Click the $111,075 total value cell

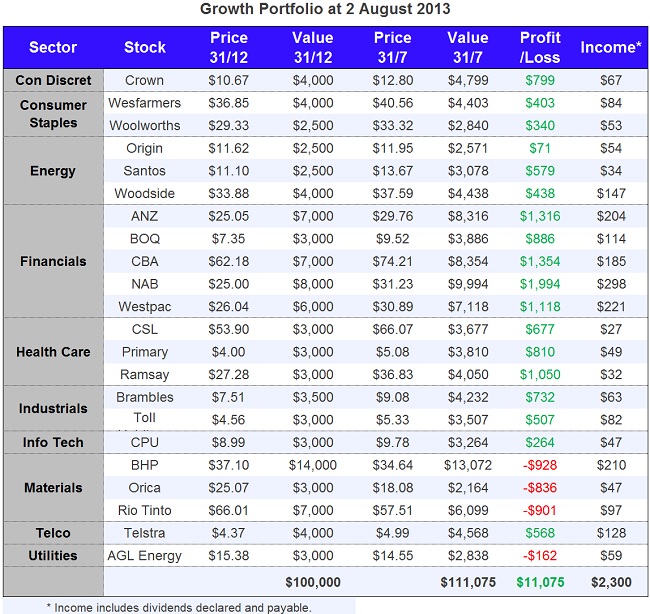(468, 581)
